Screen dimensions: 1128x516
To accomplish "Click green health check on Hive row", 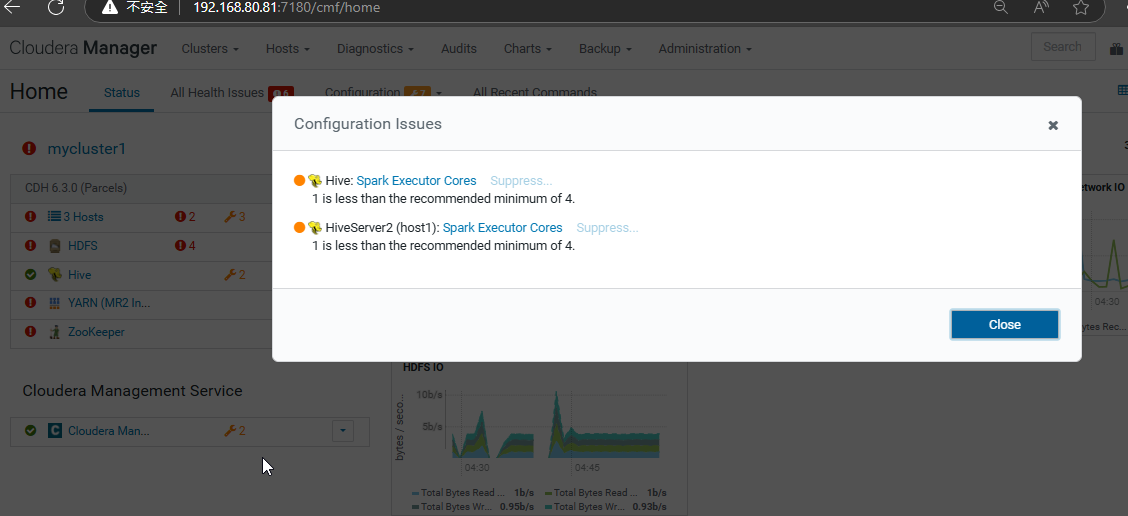I will 30,274.
